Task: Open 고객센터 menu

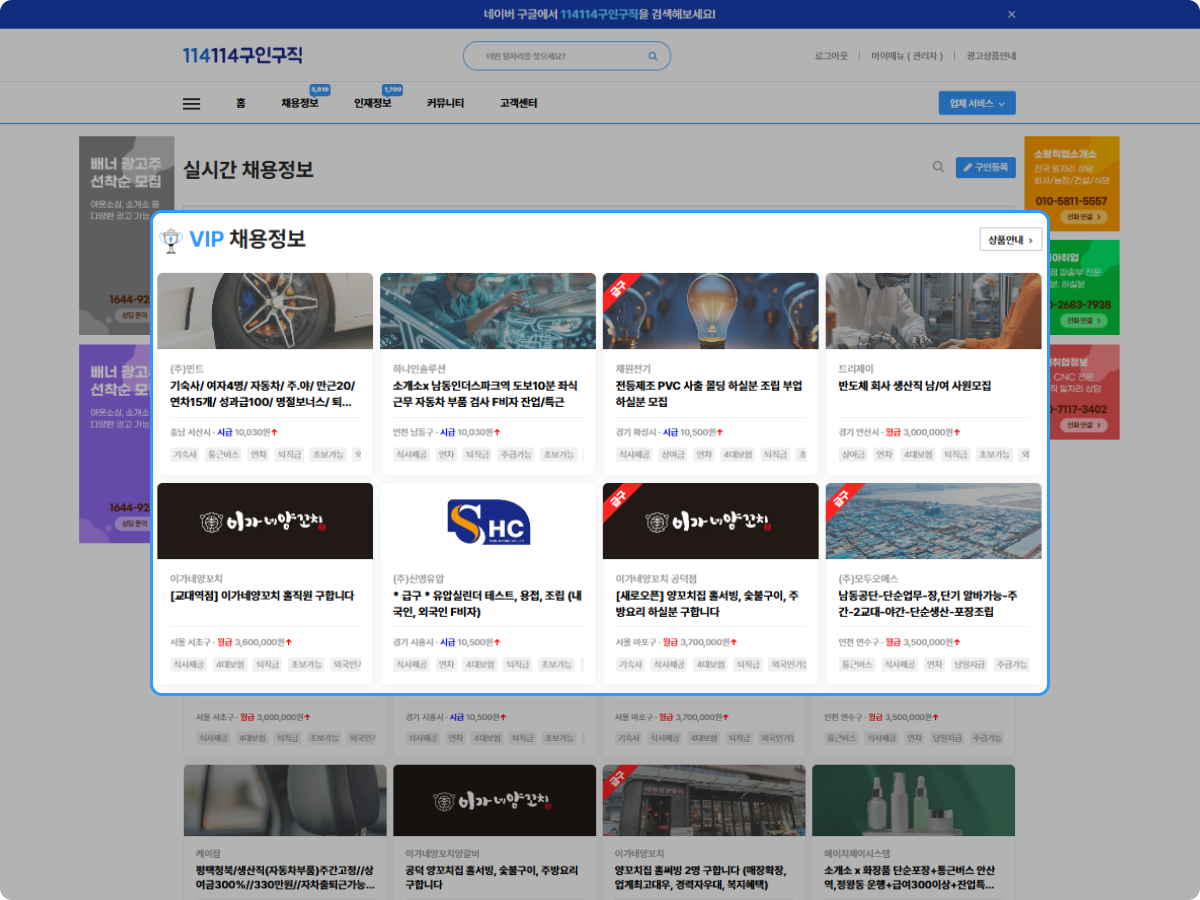Action: (x=519, y=103)
